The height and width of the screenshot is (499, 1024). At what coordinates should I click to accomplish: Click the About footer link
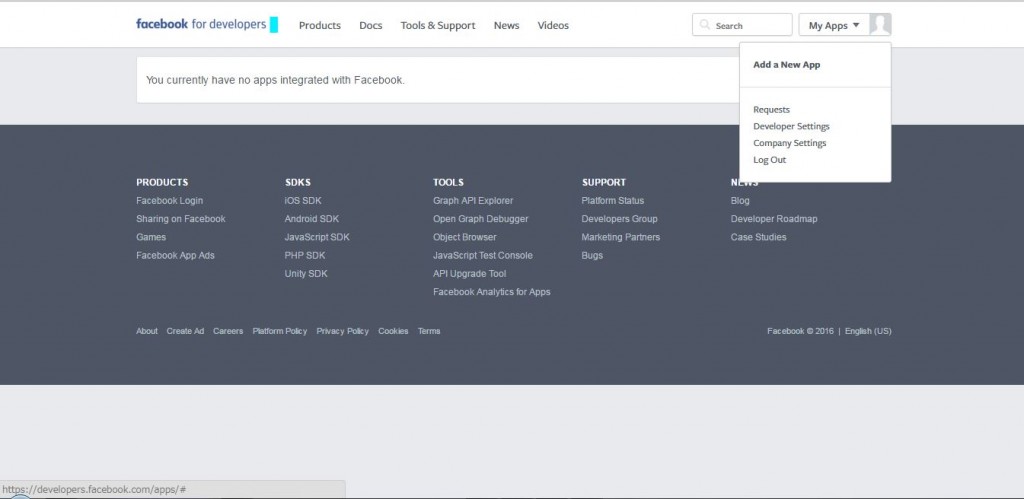coord(147,331)
